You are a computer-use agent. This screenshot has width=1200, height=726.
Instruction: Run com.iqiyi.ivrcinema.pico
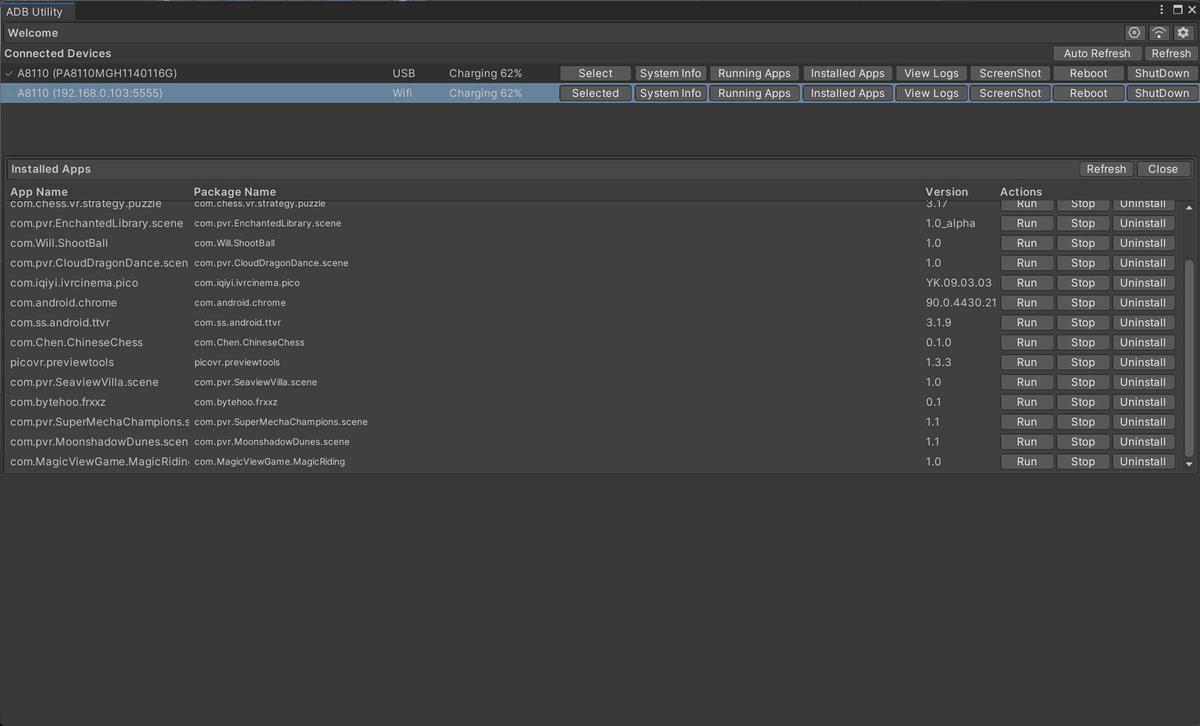pyautogui.click(x=1027, y=283)
